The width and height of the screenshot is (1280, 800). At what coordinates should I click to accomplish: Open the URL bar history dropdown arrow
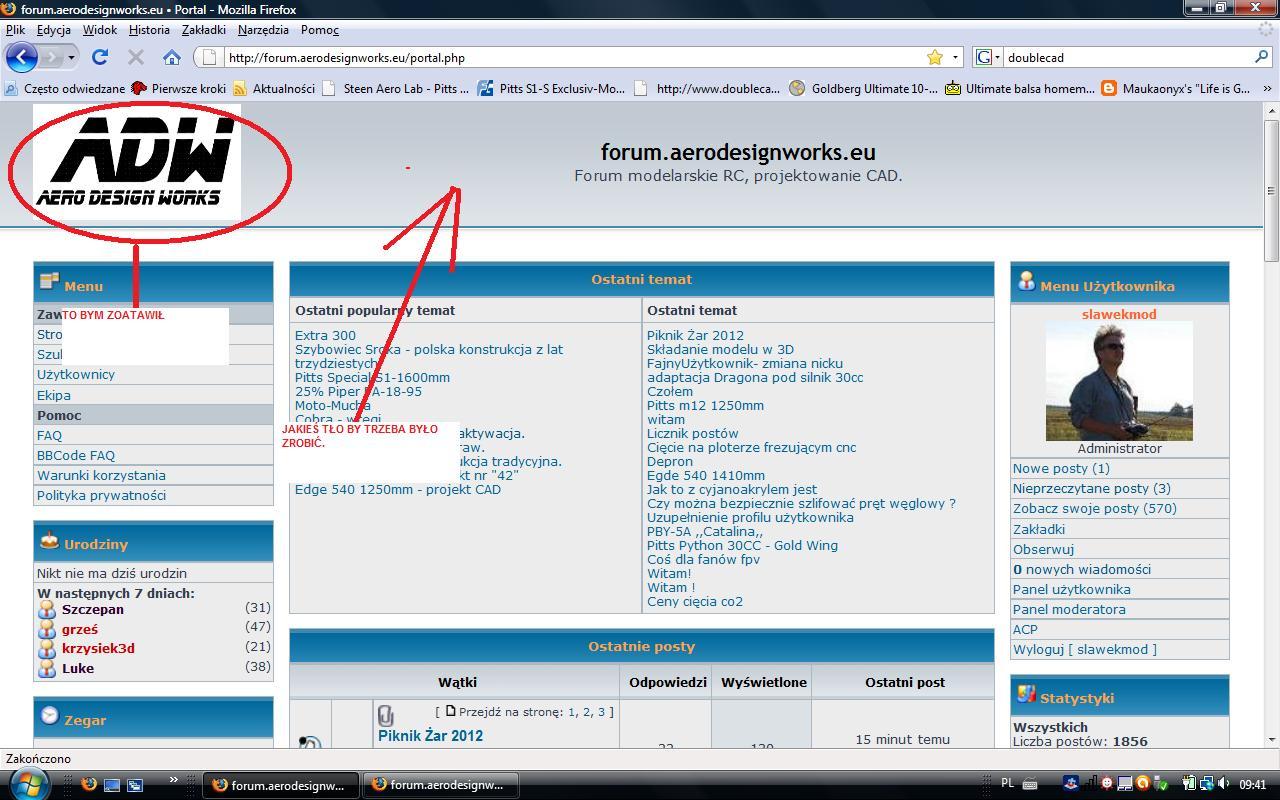(955, 57)
